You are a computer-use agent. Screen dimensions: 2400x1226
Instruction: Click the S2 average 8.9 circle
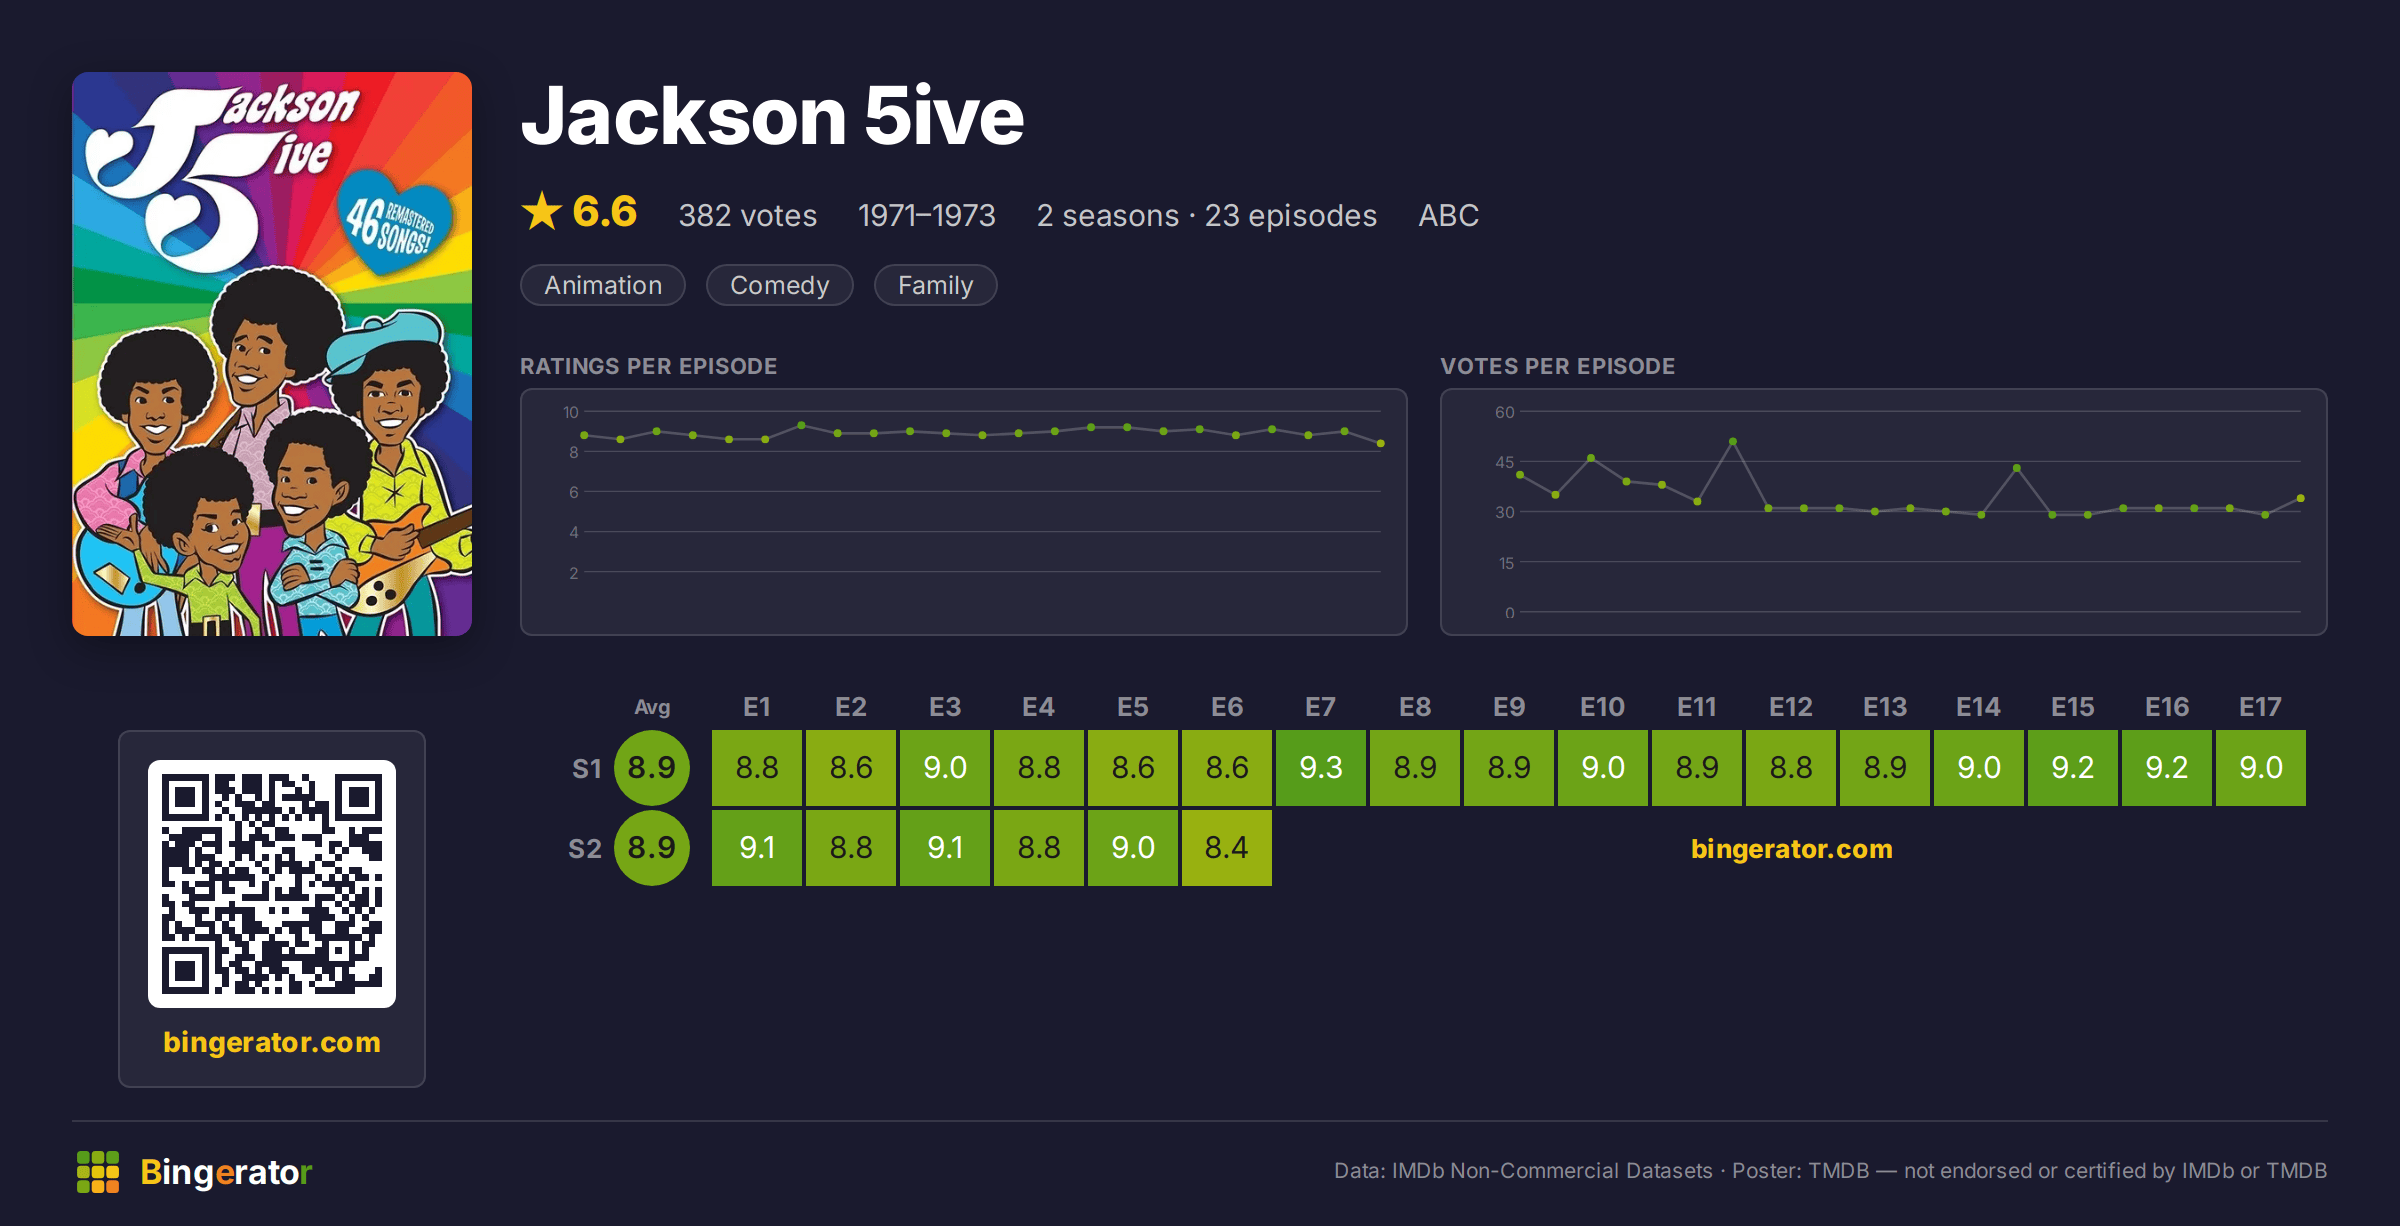[652, 848]
